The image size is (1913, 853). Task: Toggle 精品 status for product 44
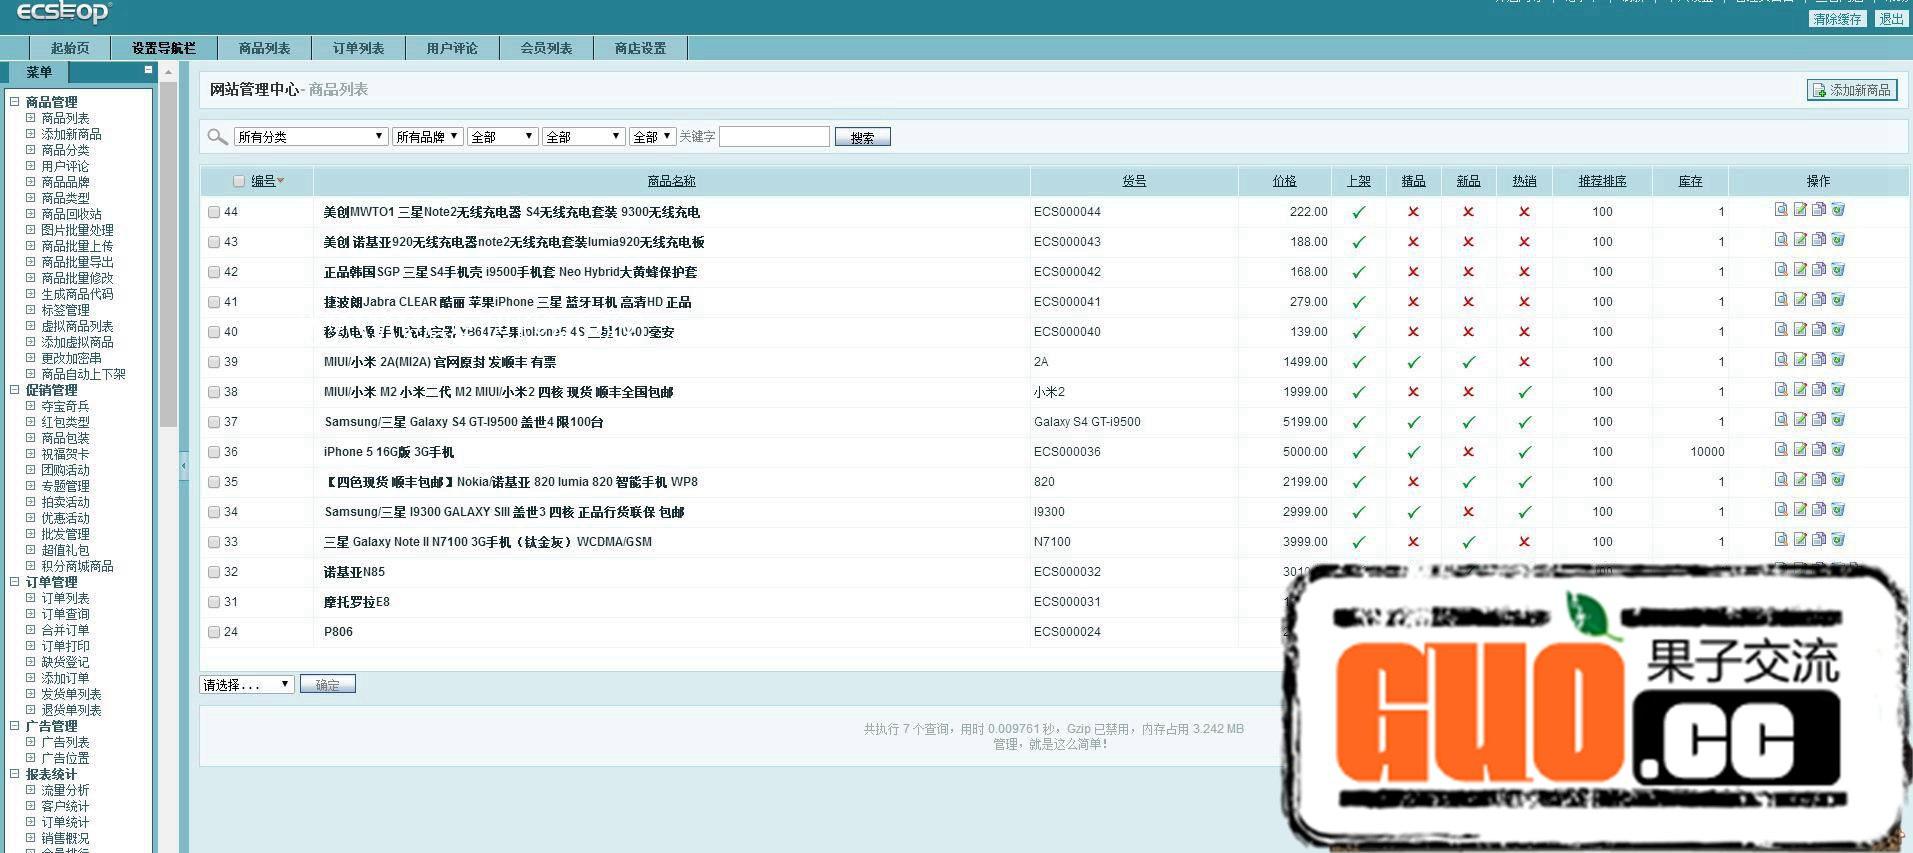pos(1413,212)
